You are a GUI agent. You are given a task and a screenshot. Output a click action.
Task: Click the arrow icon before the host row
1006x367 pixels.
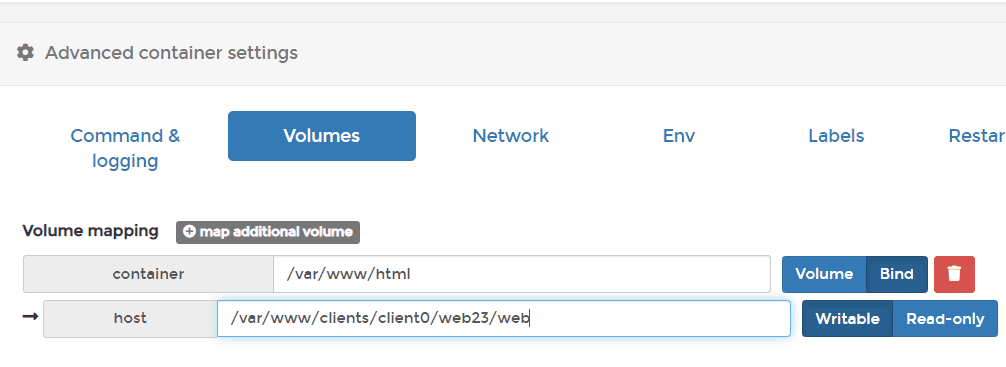tap(30, 316)
